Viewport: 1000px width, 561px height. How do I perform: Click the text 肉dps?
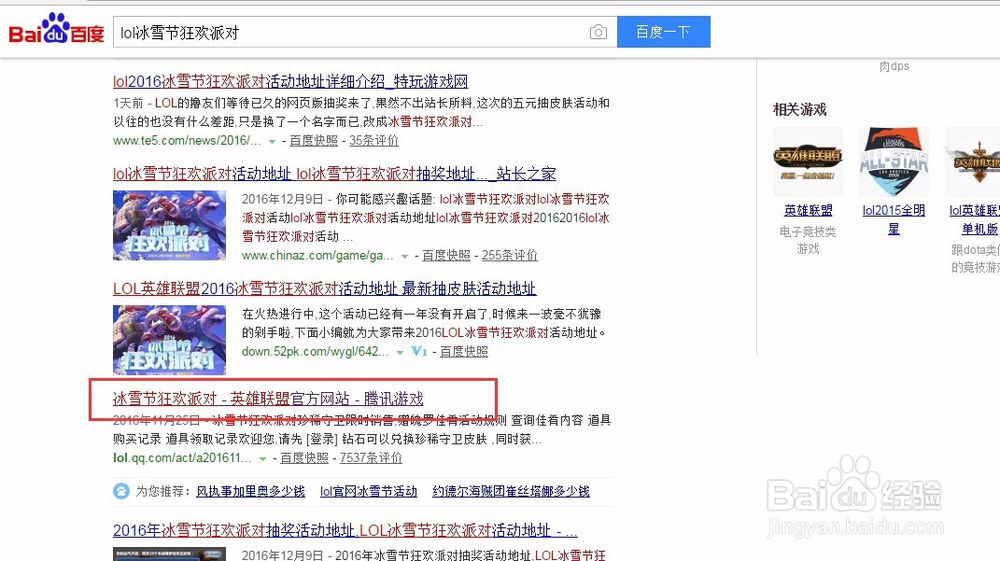click(894, 66)
